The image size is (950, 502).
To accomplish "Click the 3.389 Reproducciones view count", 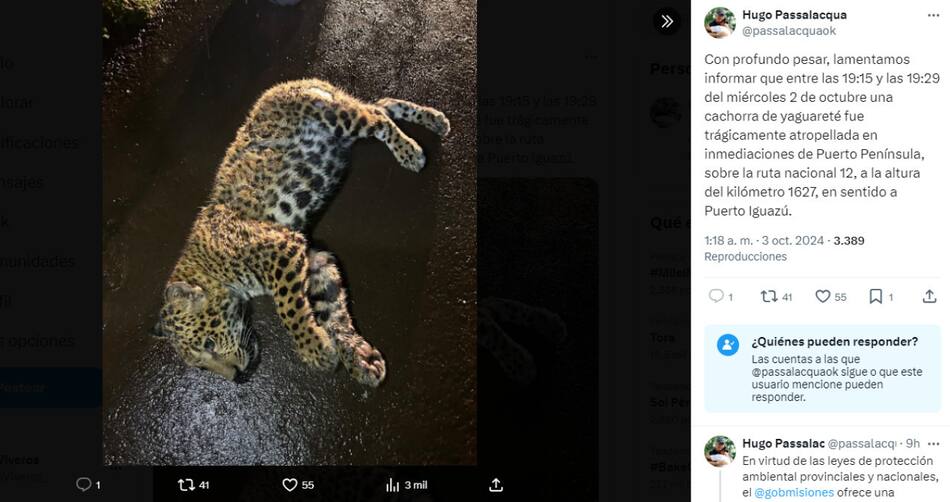I will point(784,248).
